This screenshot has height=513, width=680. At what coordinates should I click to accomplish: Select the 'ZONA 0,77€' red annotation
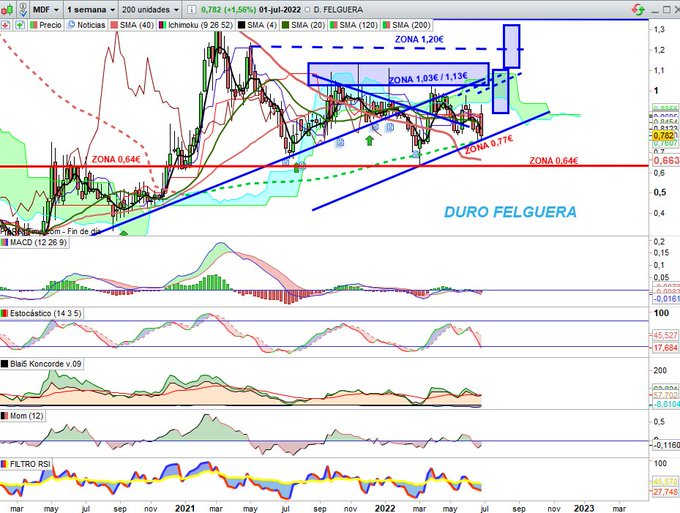[489, 145]
